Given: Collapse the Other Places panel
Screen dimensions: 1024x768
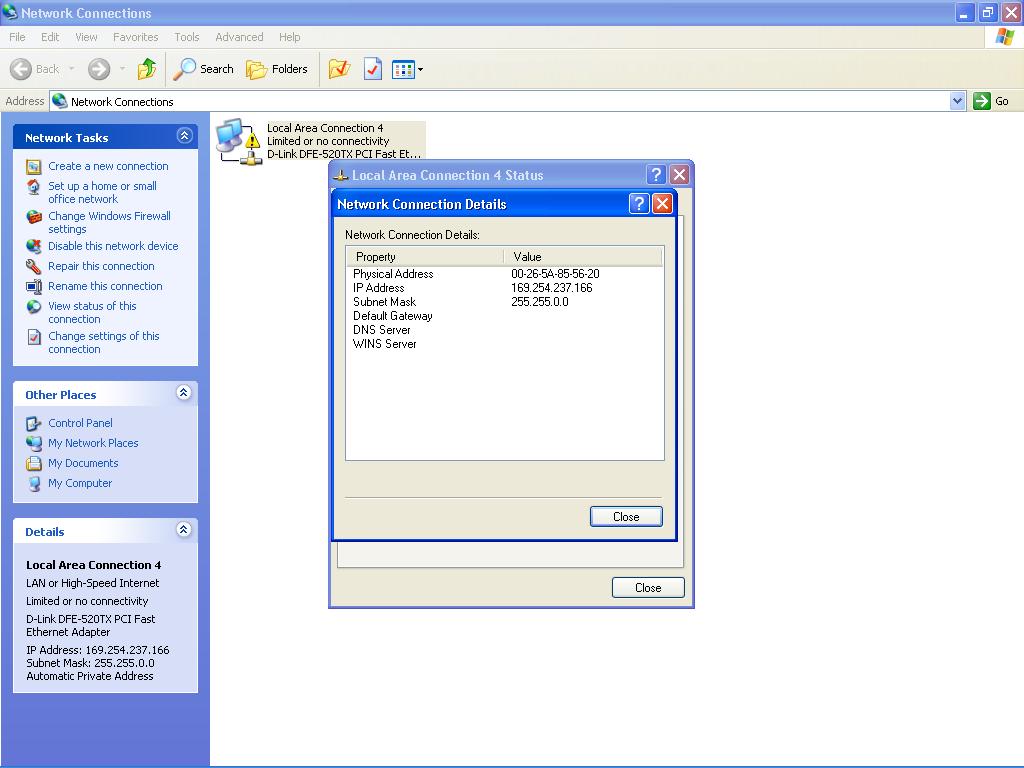Looking at the screenshot, I should [x=184, y=393].
